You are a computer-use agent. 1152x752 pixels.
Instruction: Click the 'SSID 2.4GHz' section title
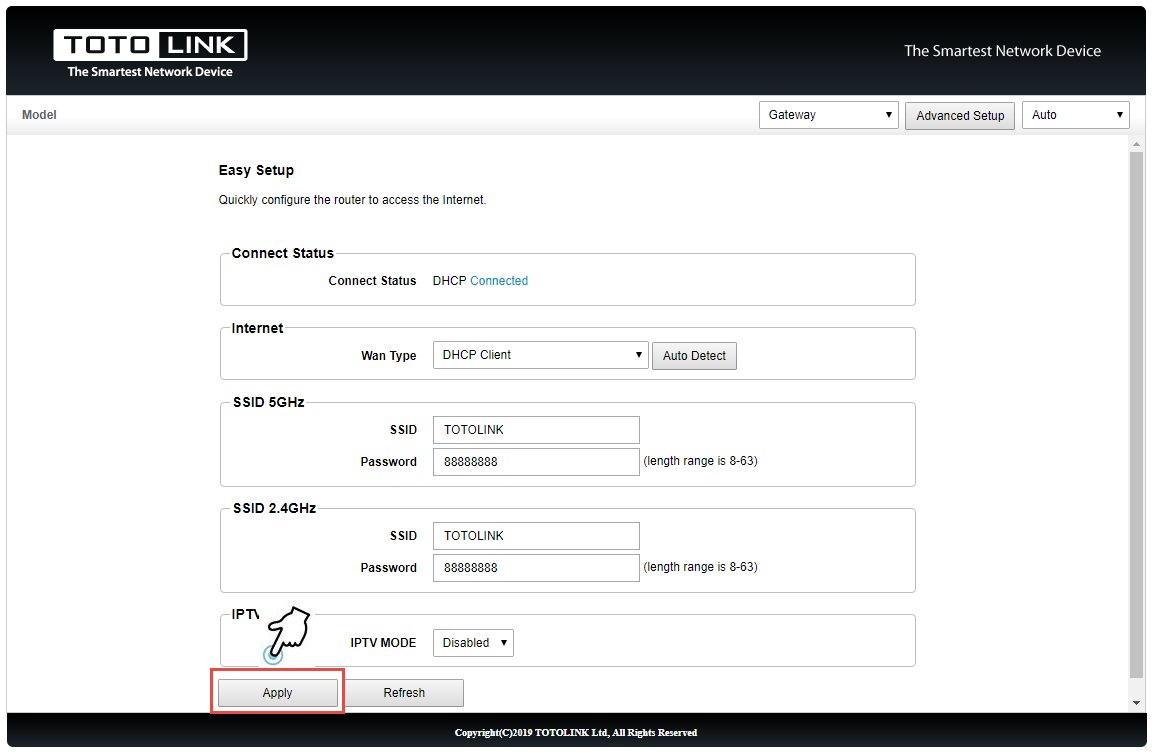[274, 508]
